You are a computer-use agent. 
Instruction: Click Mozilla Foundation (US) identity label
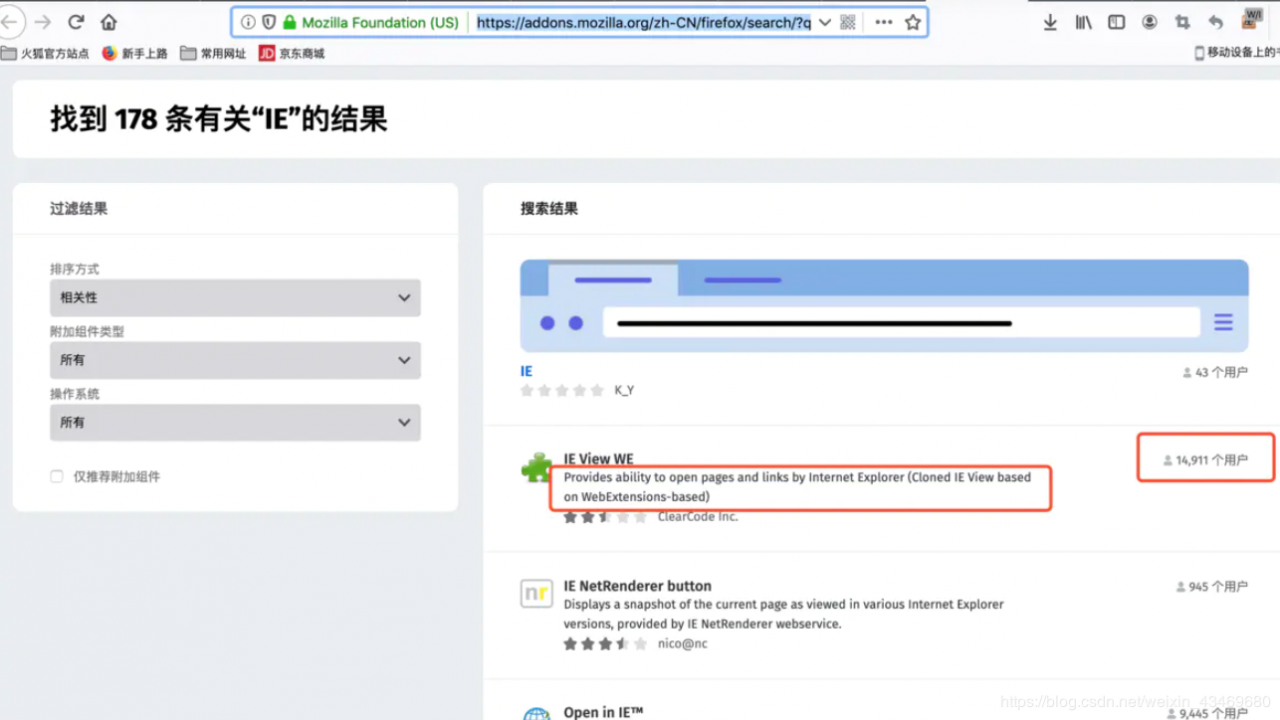380,22
